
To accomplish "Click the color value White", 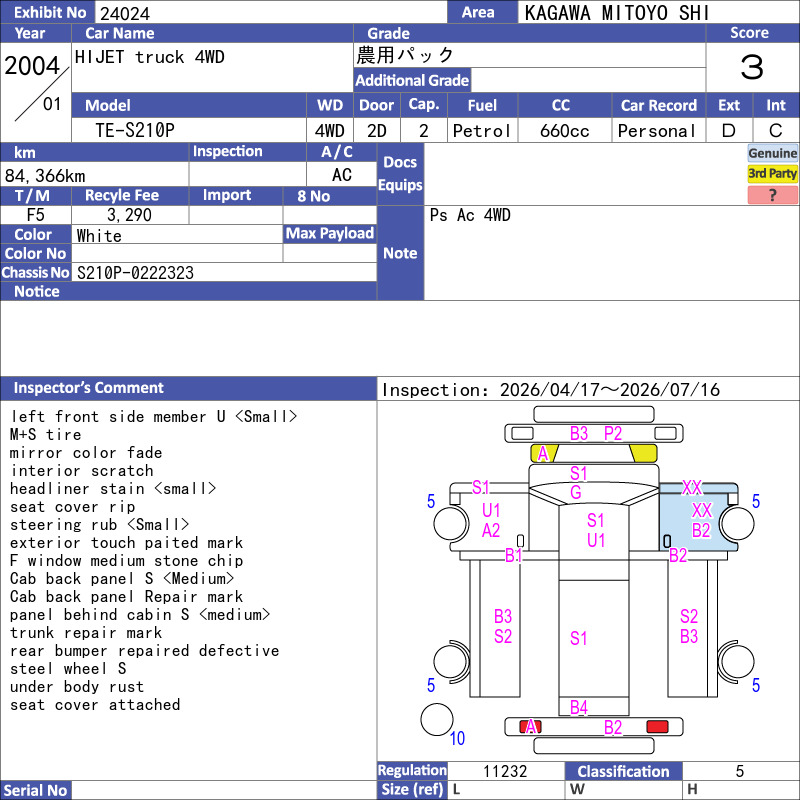I will coord(99,236).
